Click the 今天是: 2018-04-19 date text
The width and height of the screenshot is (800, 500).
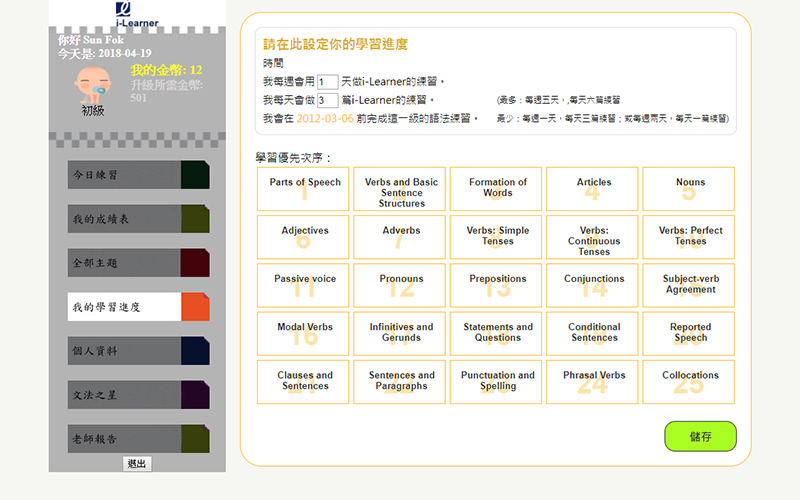[105, 53]
